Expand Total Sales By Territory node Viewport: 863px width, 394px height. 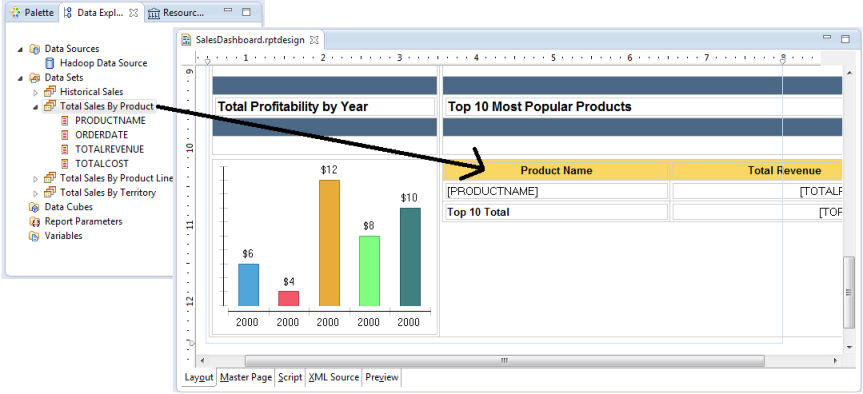tap(36, 193)
